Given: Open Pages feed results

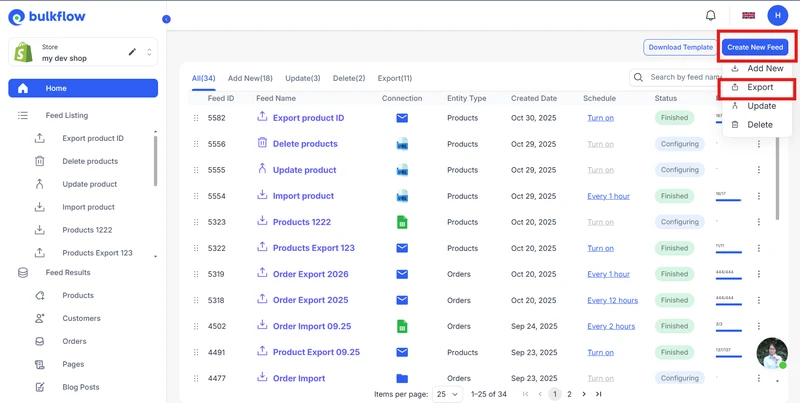Looking at the screenshot, I should tap(73, 364).
